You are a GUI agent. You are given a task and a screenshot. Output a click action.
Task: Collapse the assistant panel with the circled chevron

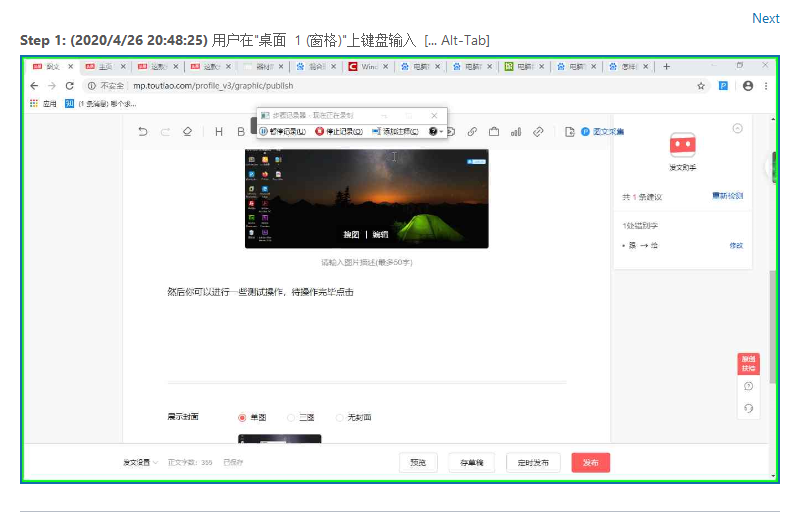click(738, 128)
